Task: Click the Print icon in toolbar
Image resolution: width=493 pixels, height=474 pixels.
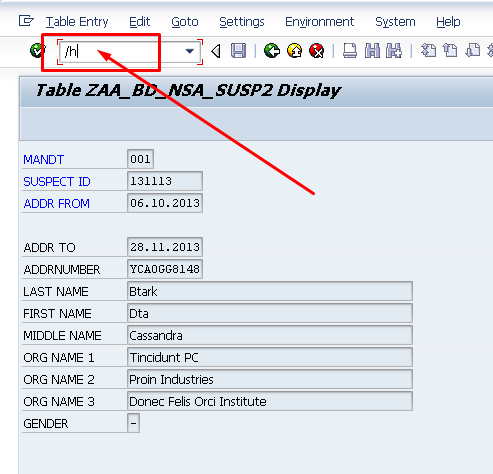Action: click(350, 51)
